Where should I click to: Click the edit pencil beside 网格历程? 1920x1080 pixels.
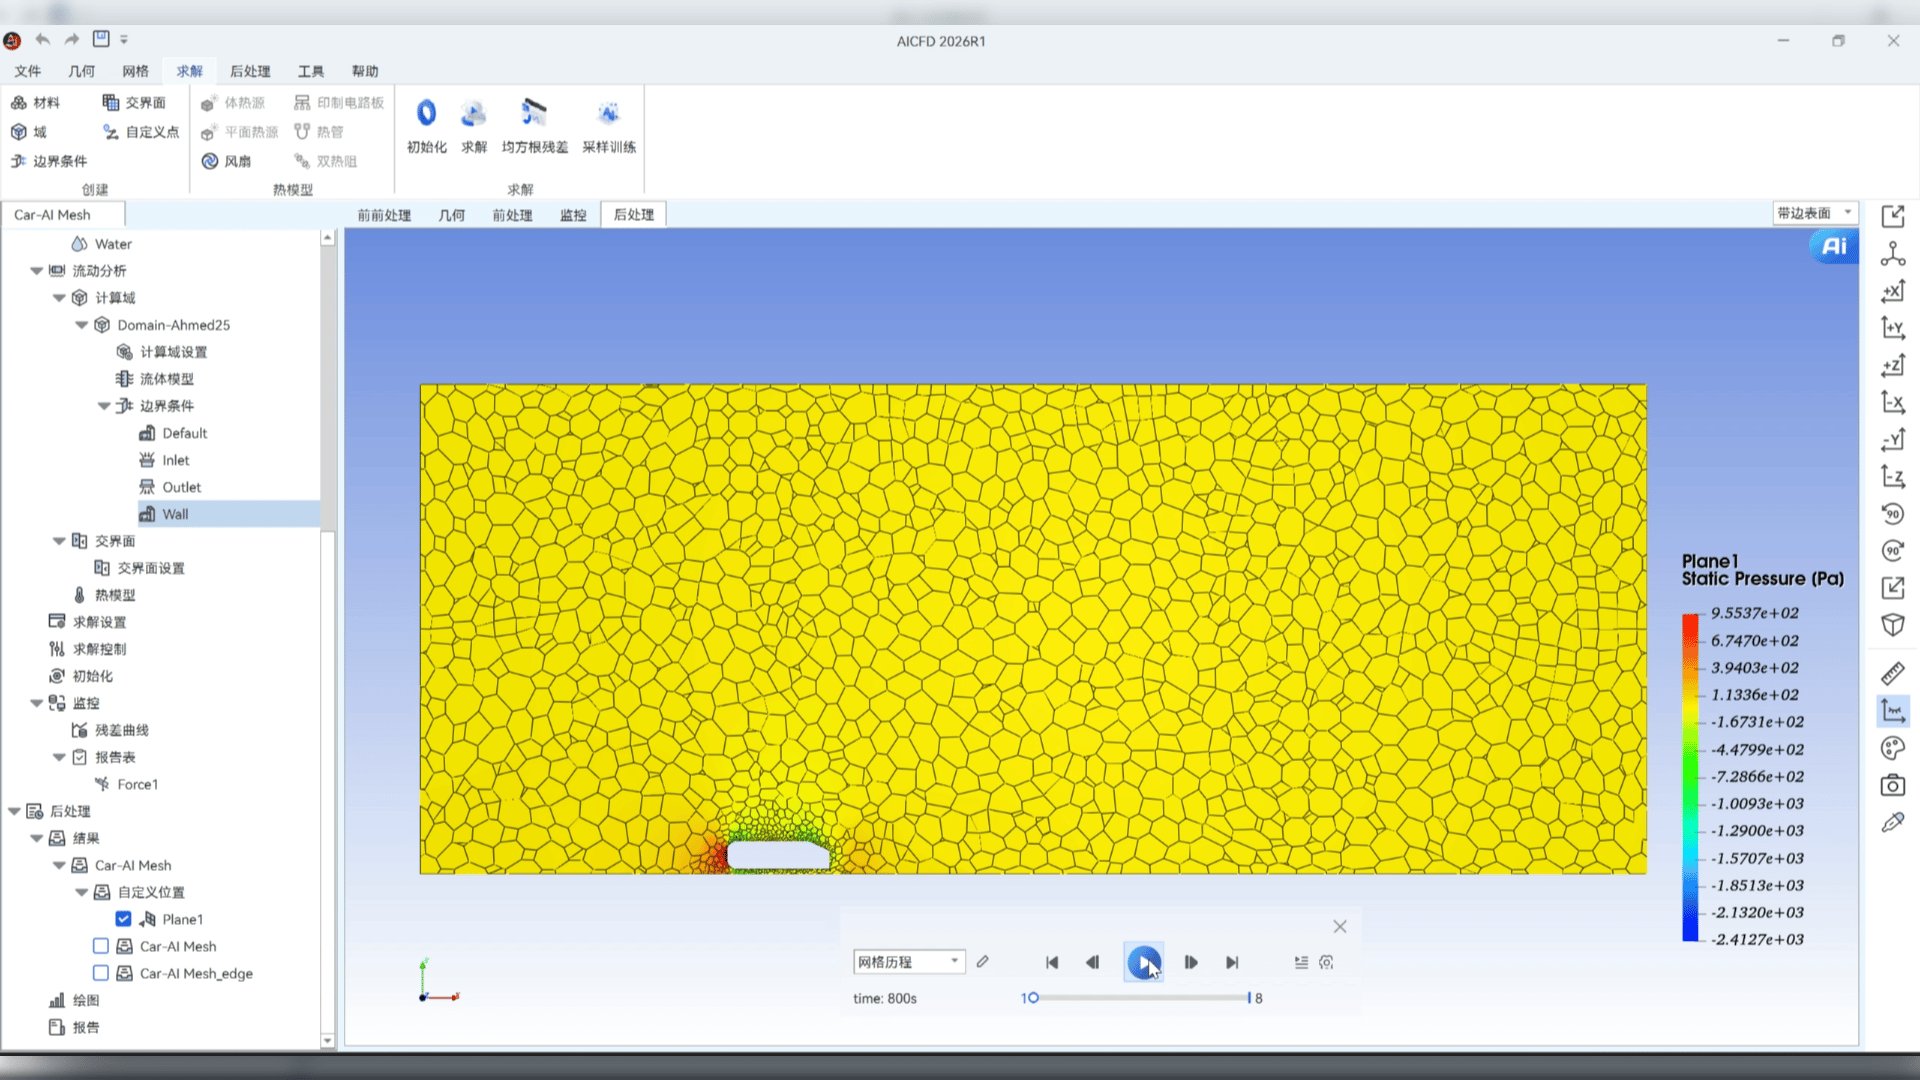[983, 962]
